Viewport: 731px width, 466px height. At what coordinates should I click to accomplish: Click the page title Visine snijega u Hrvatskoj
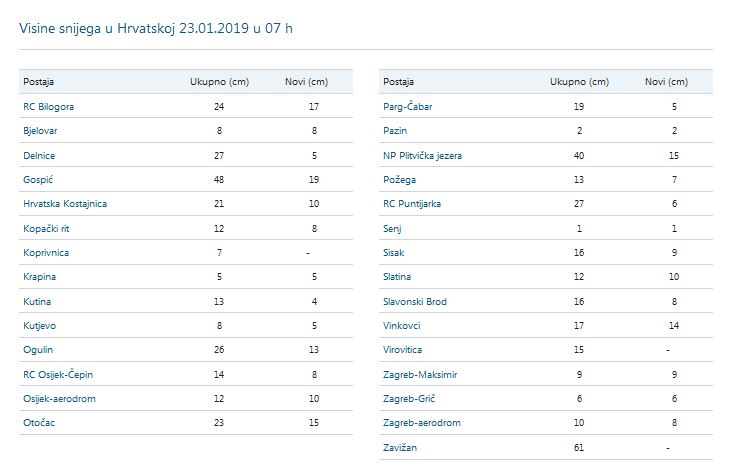[156, 28]
